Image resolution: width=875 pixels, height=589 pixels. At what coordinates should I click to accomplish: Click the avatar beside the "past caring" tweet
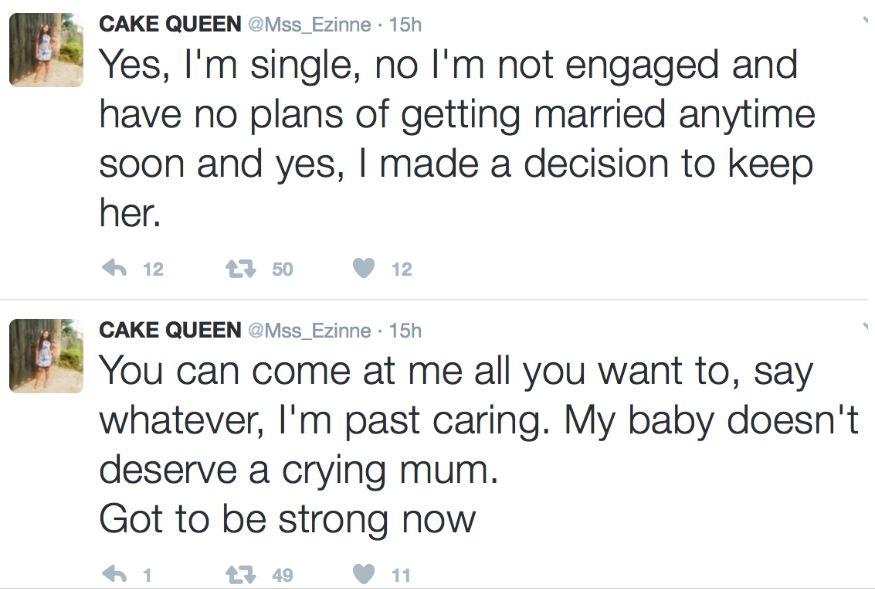[x=46, y=355]
